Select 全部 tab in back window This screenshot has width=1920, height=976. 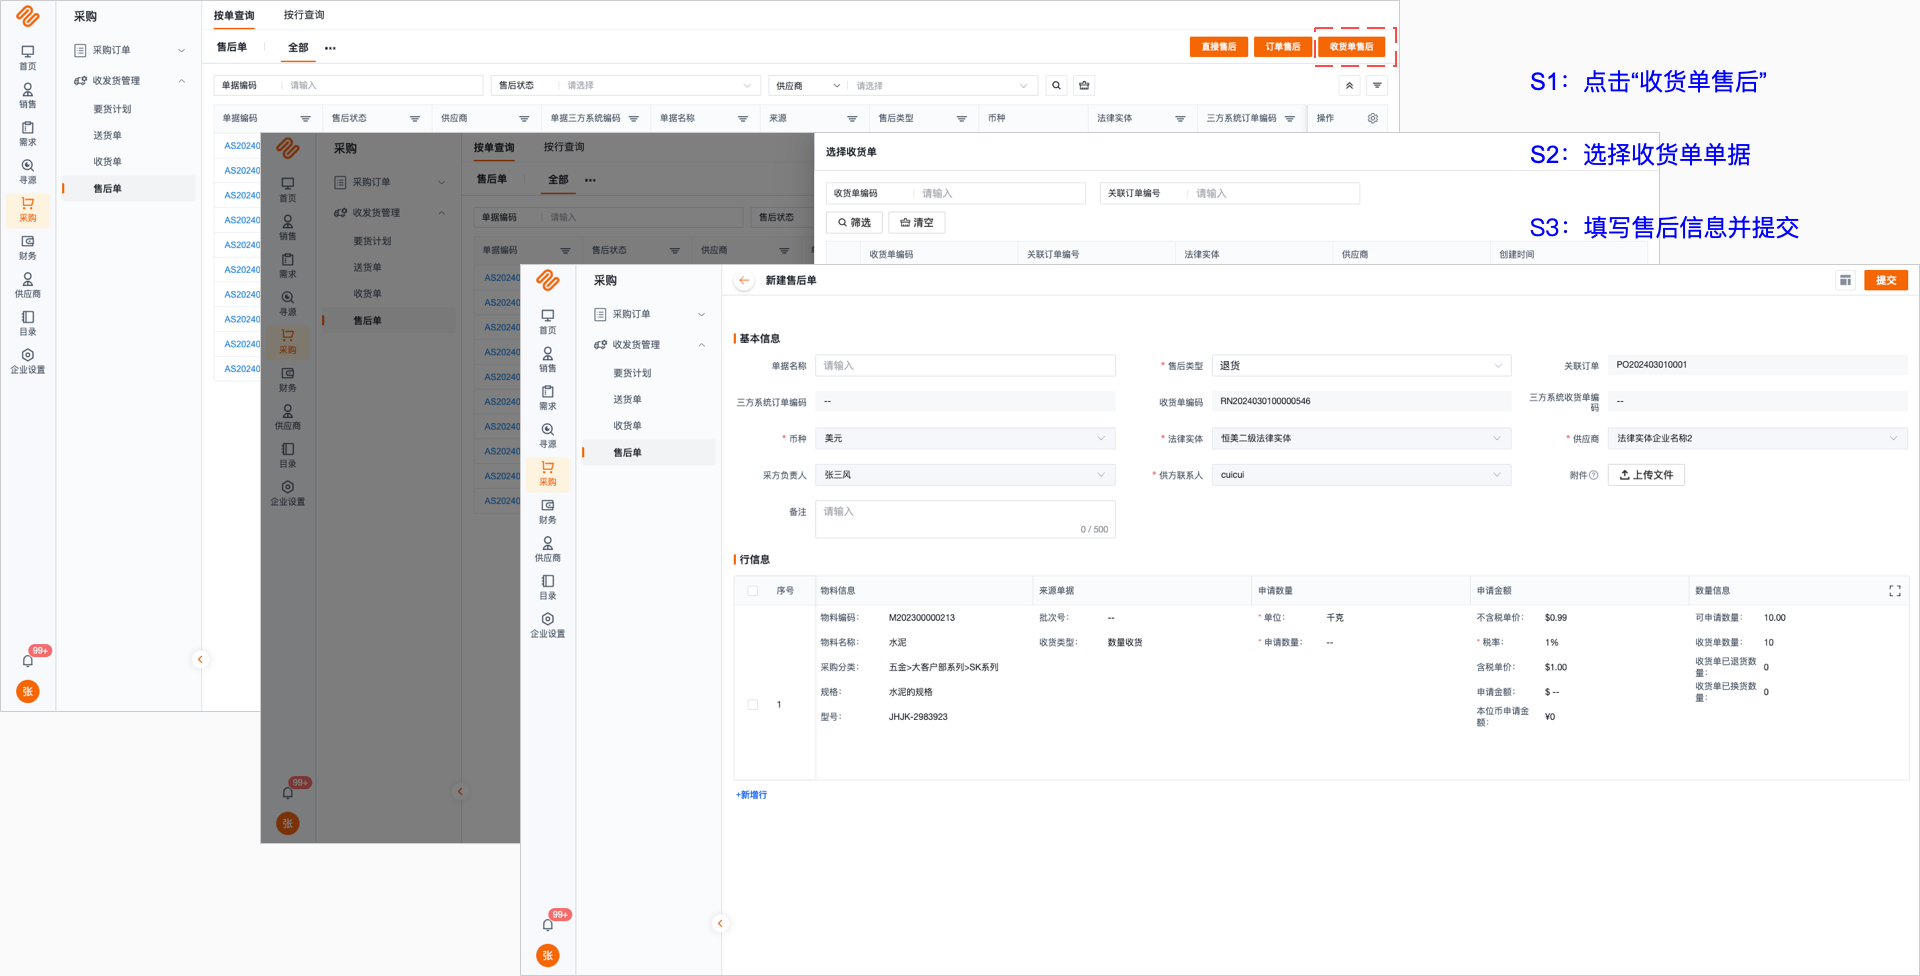click(298, 48)
